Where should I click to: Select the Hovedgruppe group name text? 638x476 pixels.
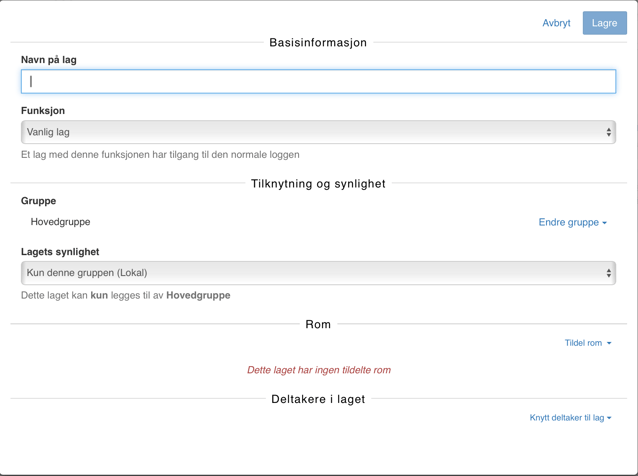tap(60, 222)
